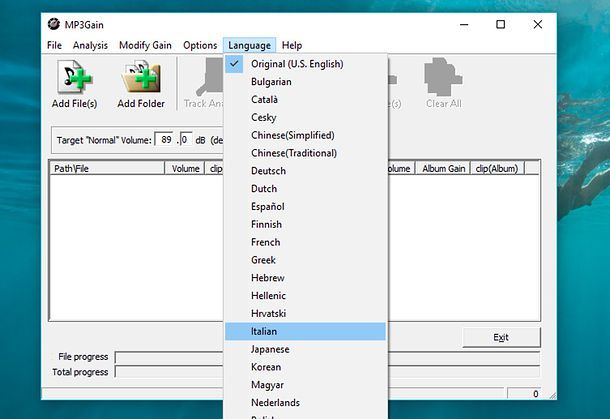
Task: Open the Modify Gain menu
Action: point(145,45)
